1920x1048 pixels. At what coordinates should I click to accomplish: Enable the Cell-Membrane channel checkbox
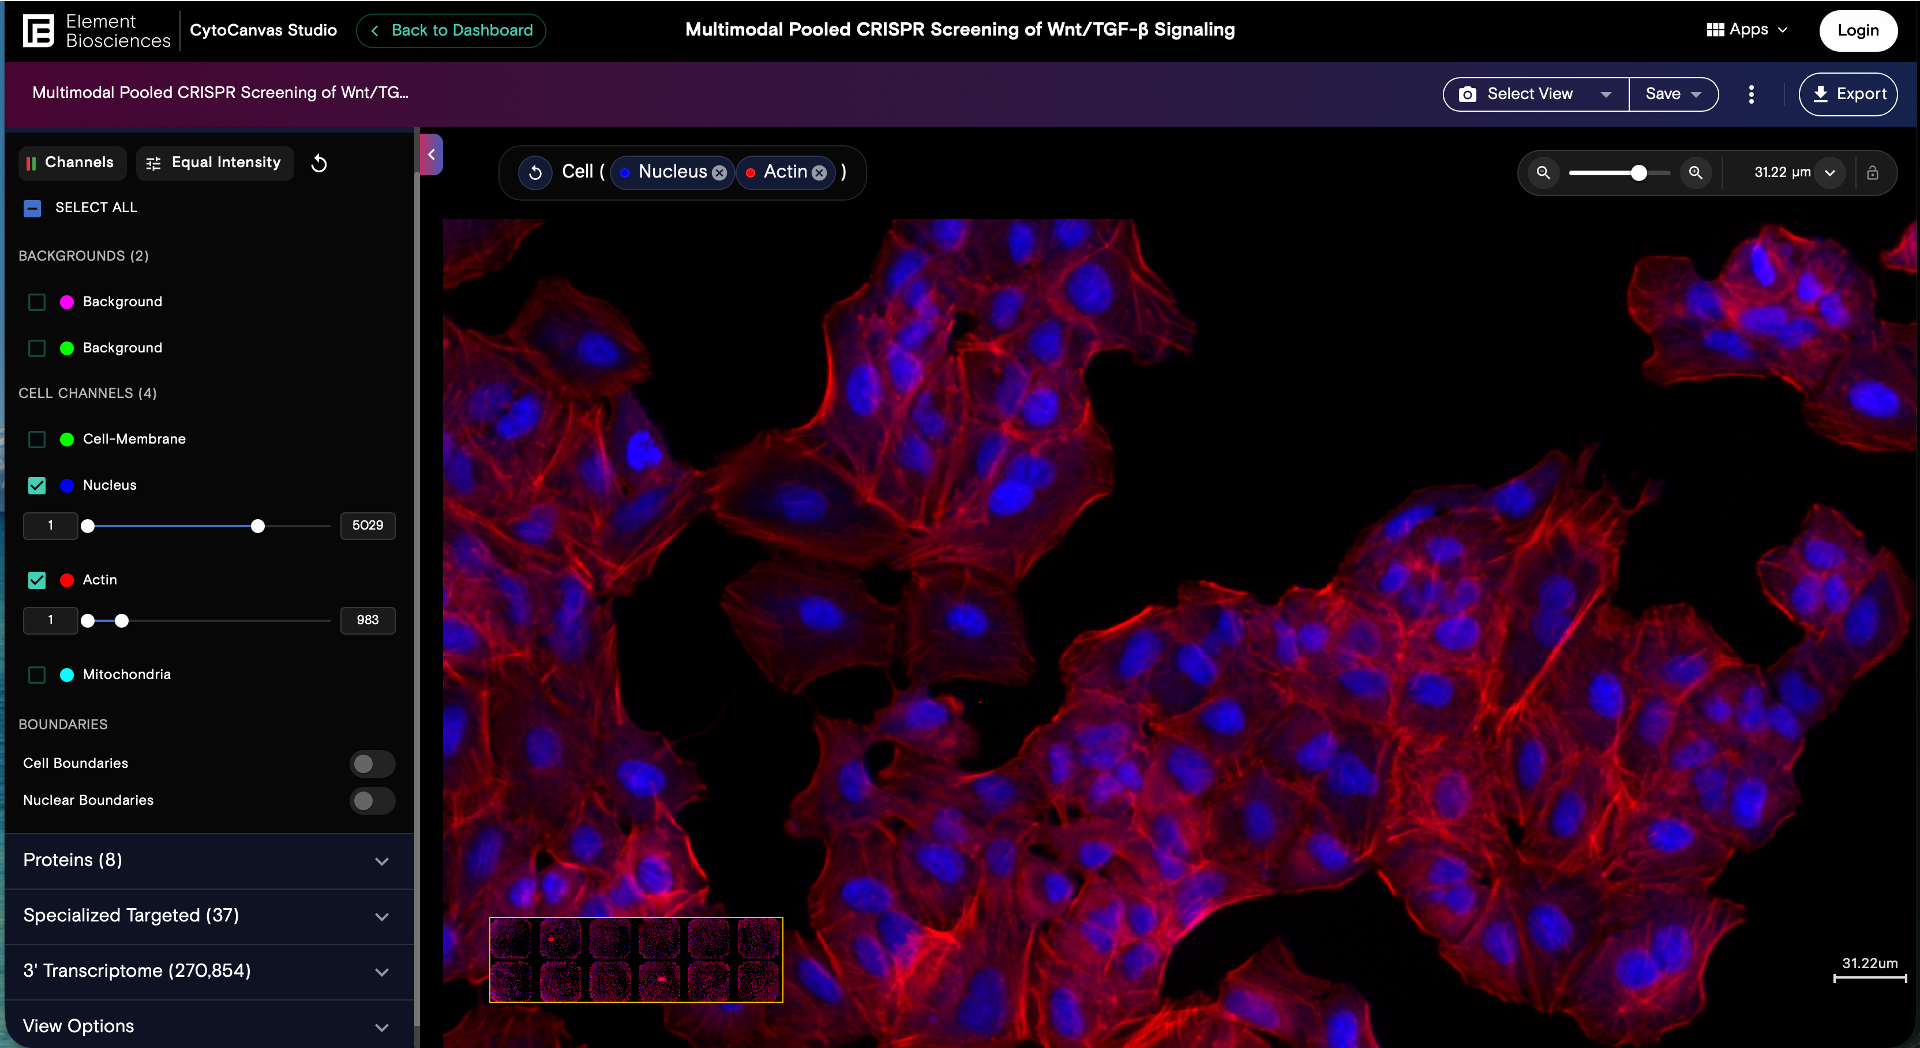(x=37, y=440)
